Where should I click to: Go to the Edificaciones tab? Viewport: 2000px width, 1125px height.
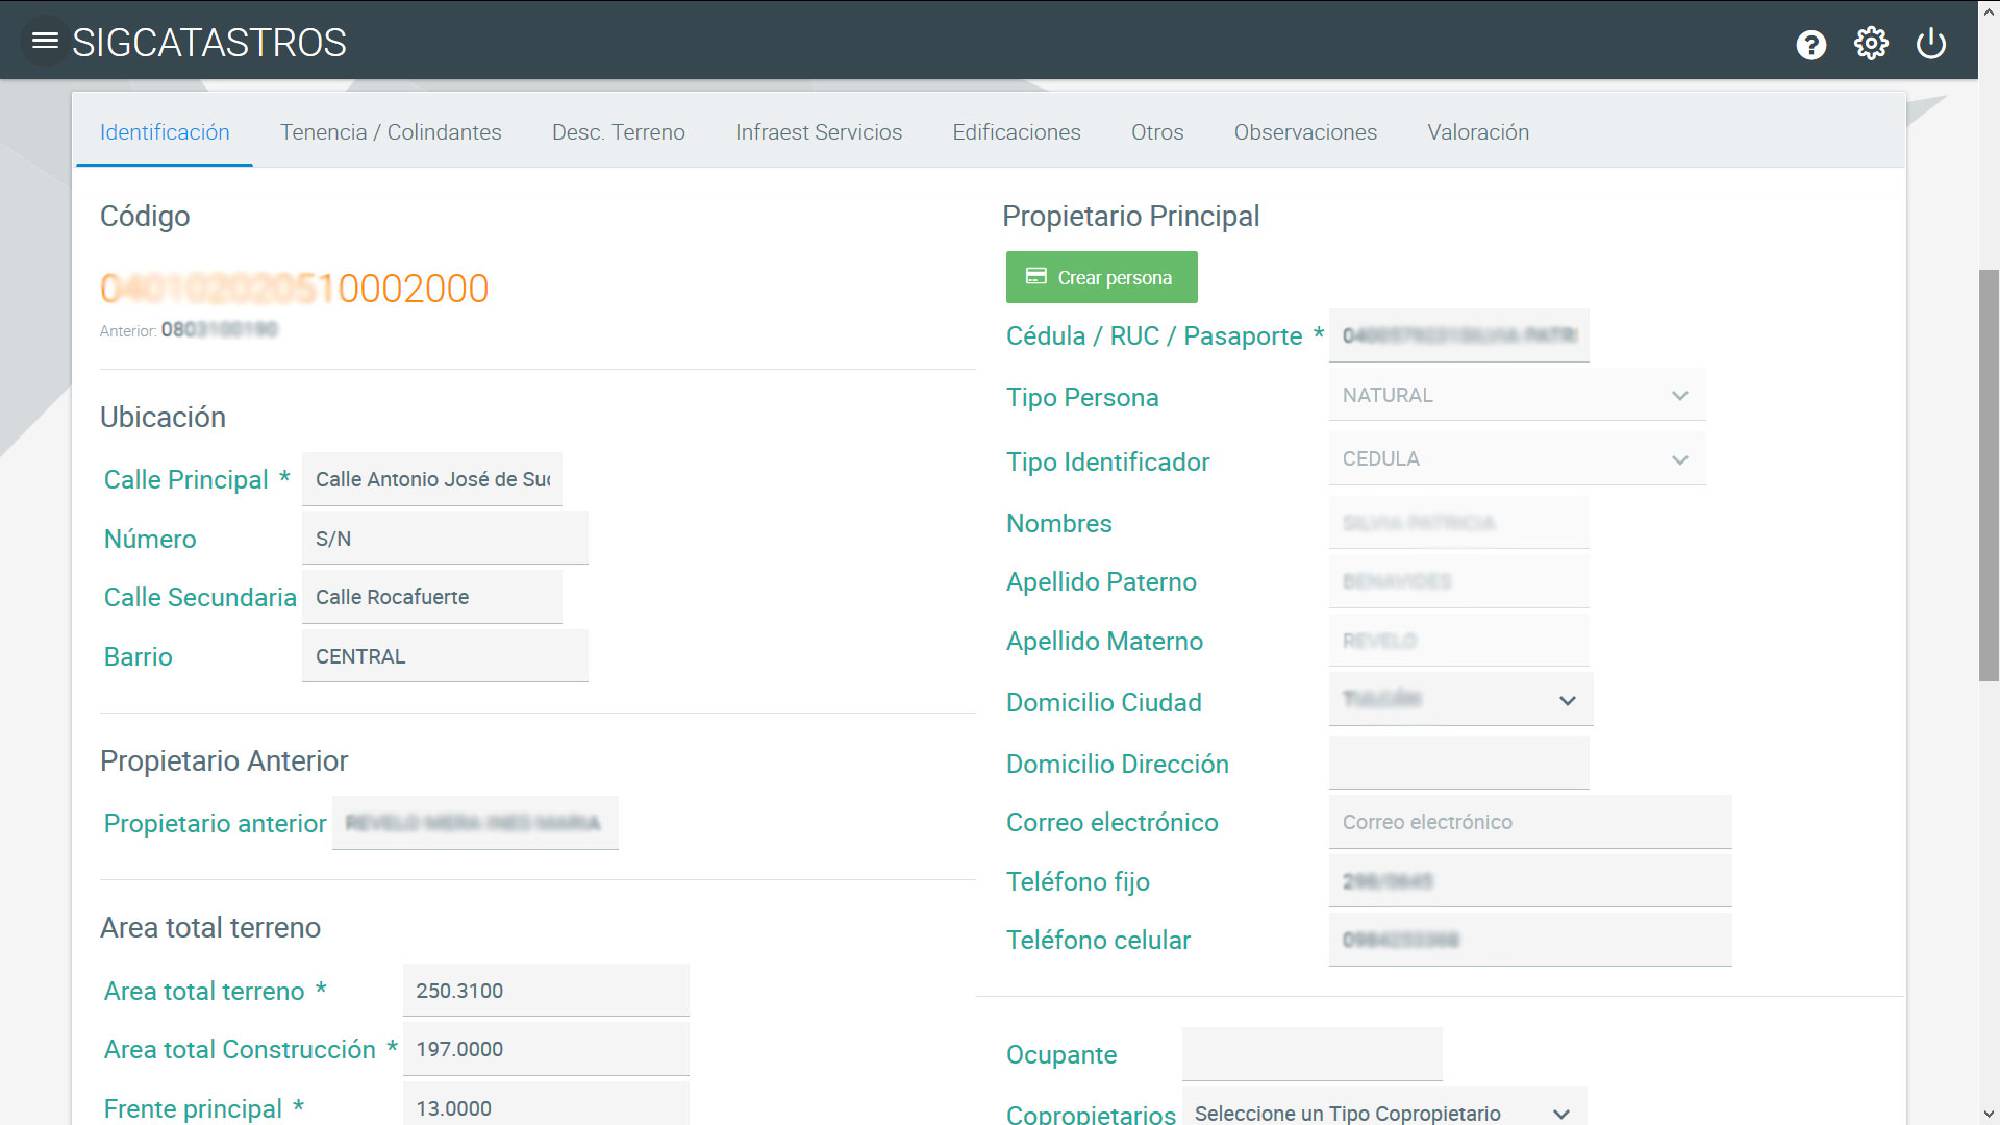tap(1016, 132)
